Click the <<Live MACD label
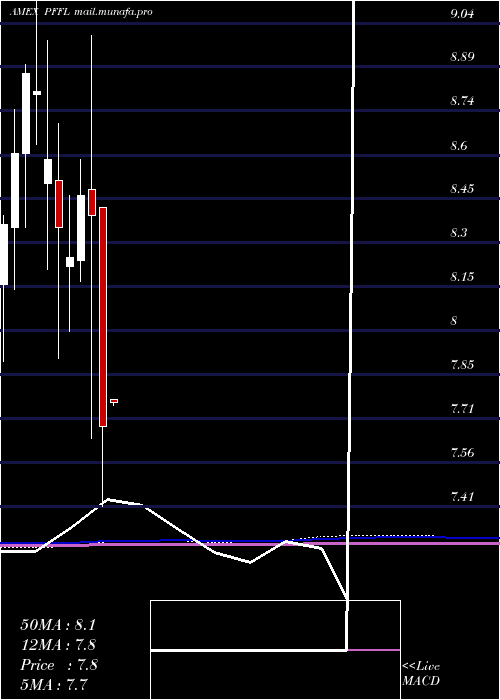This screenshot has height=700, width=500. (421, 674)
